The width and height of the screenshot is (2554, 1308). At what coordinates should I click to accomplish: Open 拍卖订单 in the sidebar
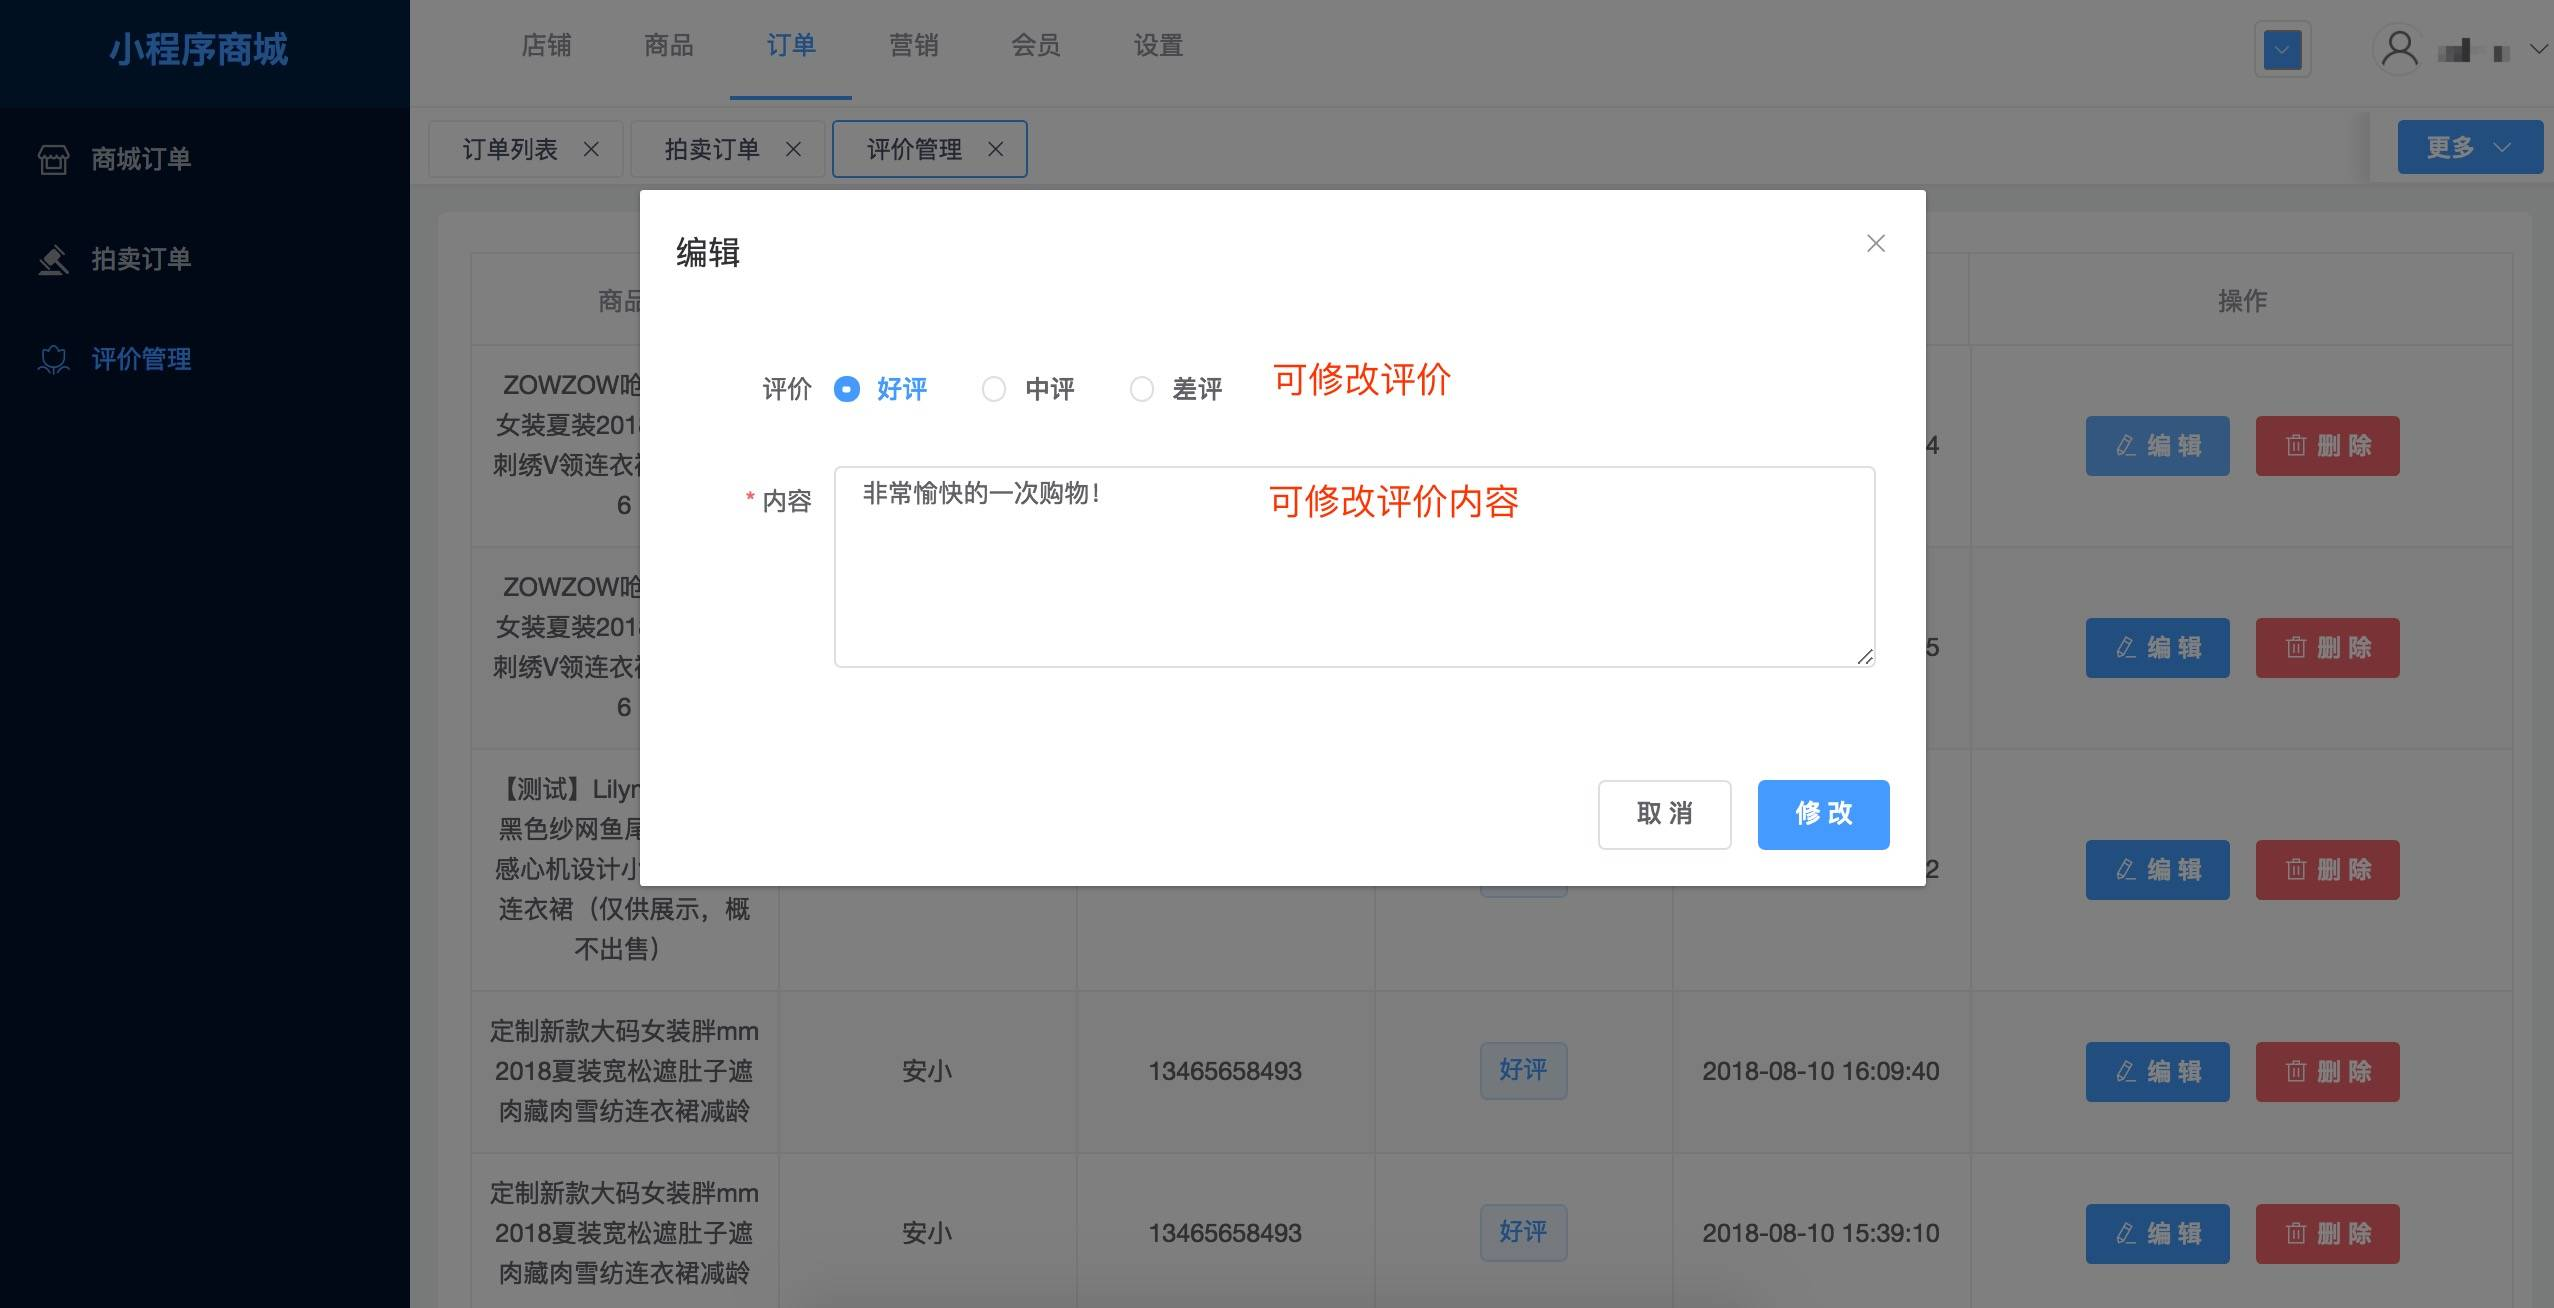tap(141, 259)
